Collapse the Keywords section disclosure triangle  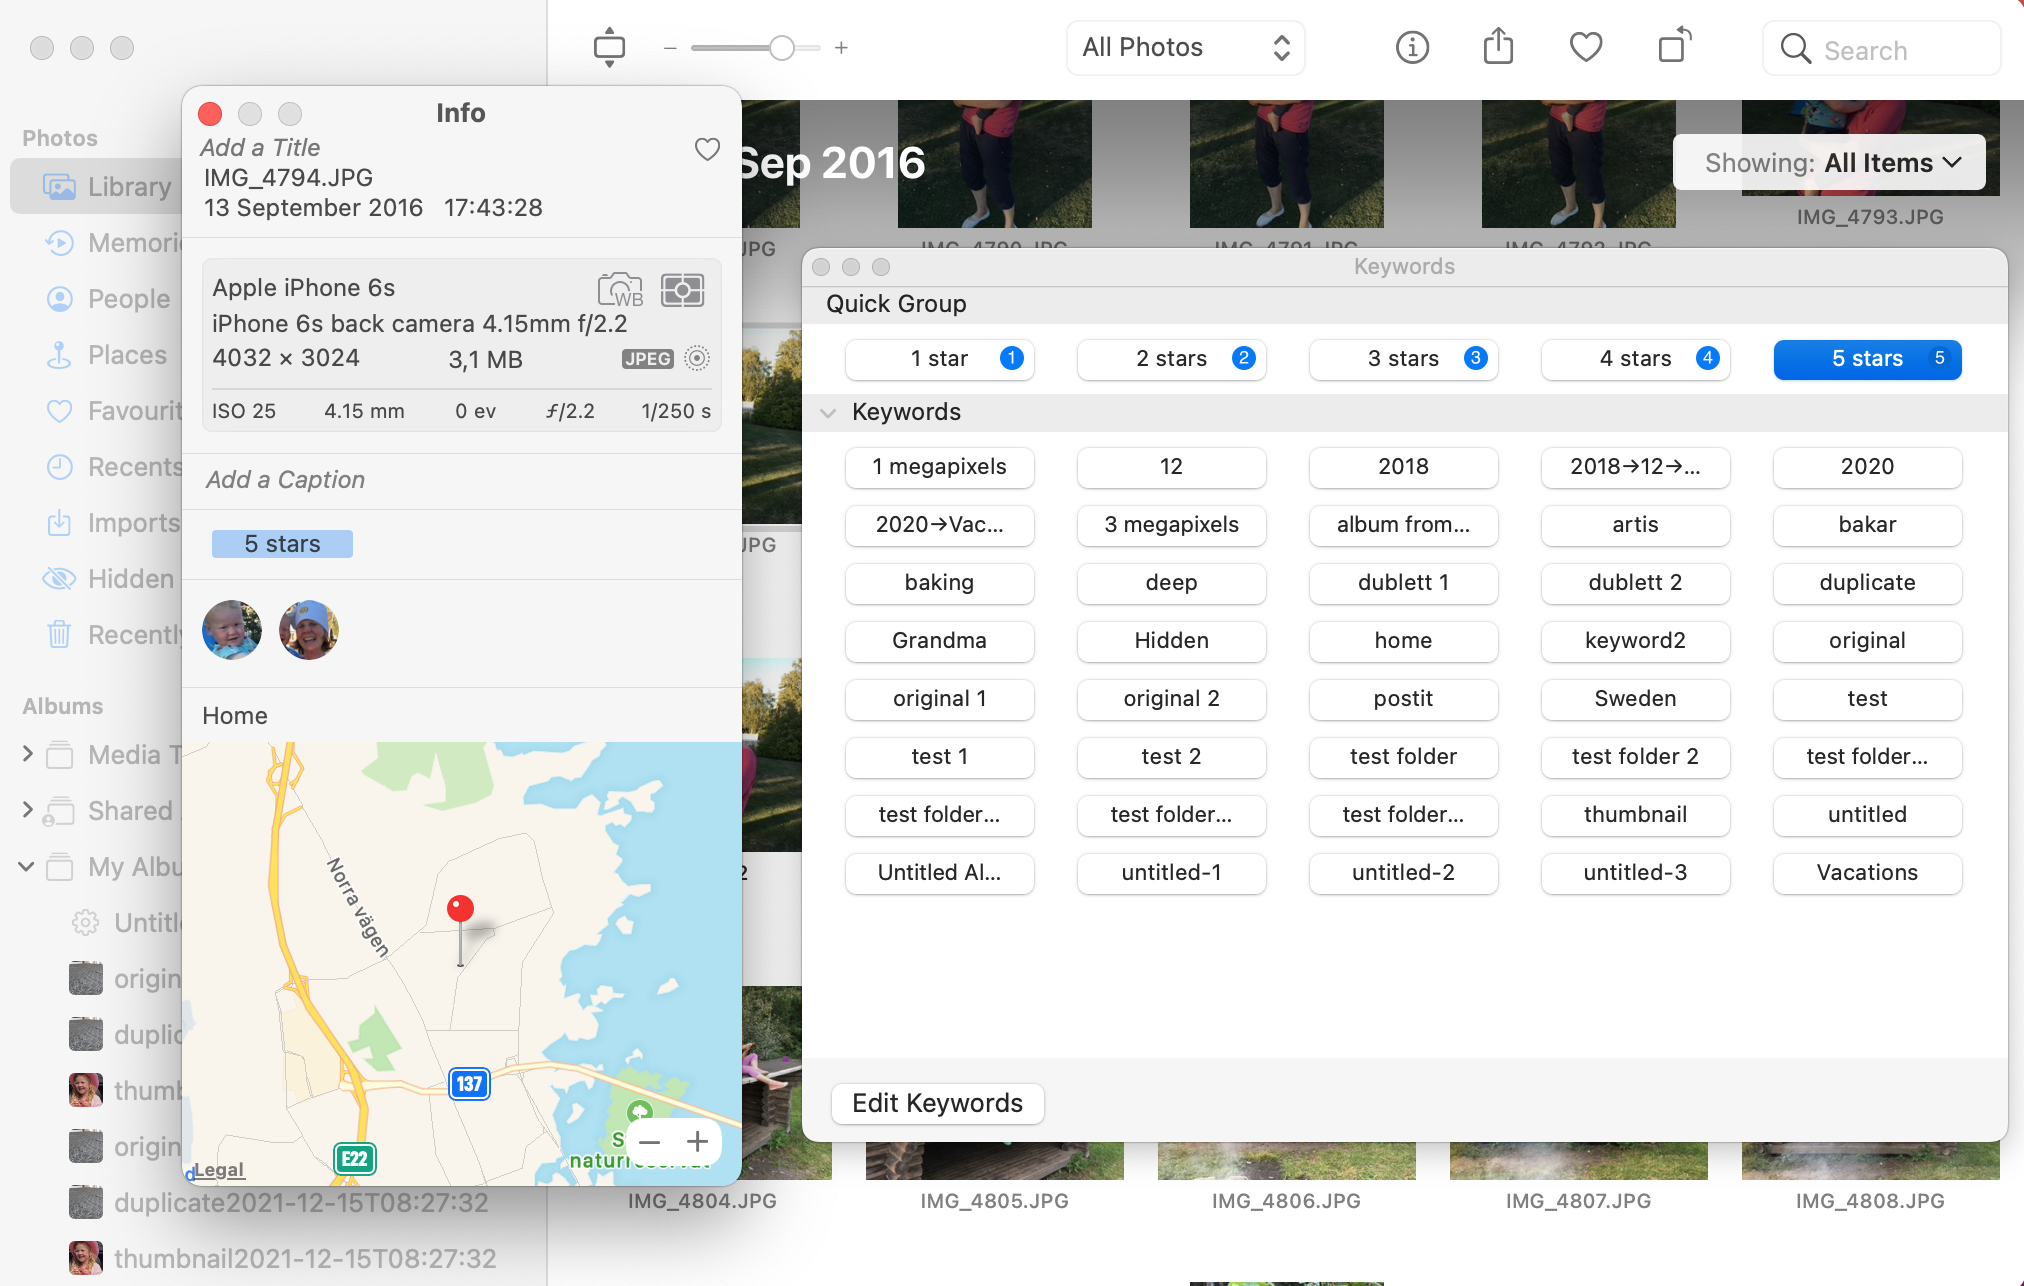coord(828,412)
